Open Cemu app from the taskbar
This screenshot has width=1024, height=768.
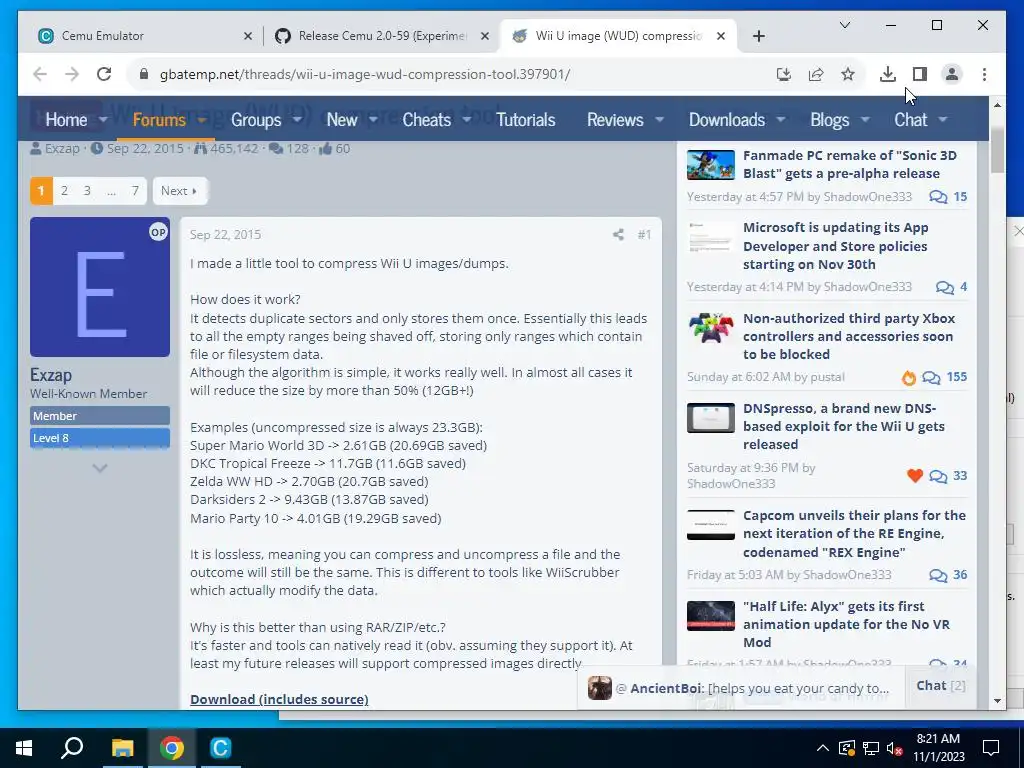coord(220,748)
